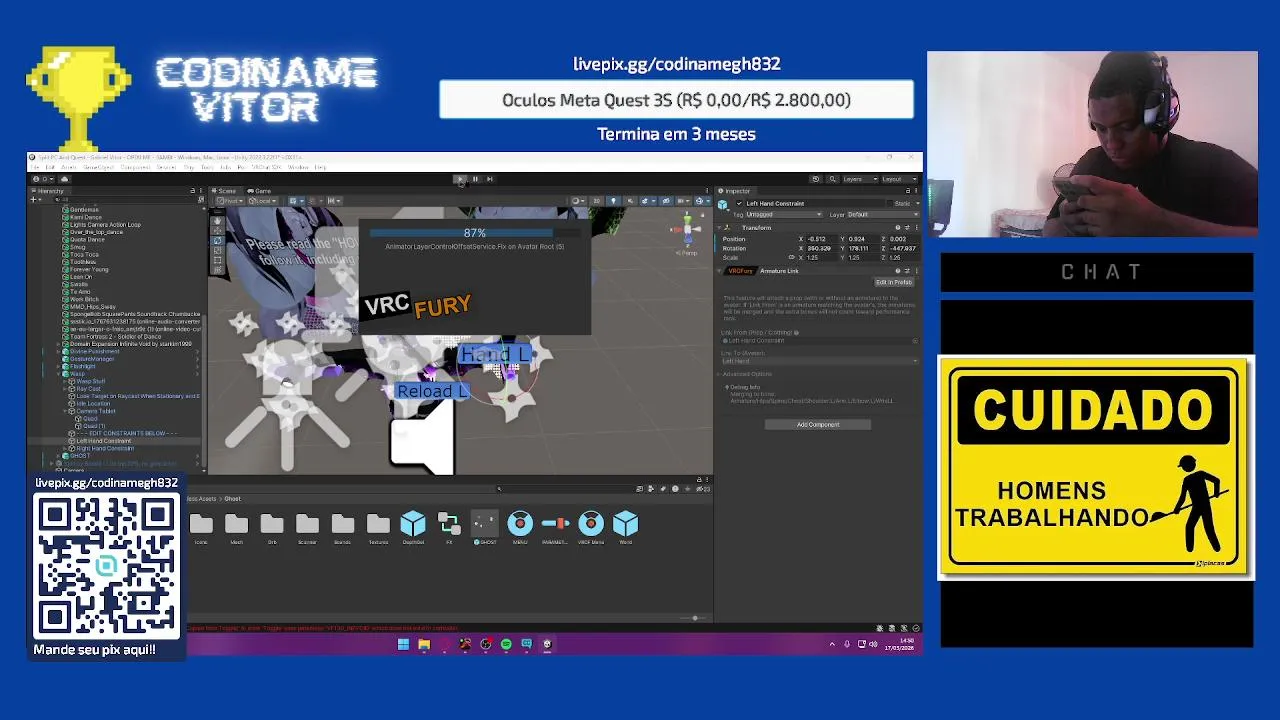Select Right Hand Constraint in Hierarchy
The width and height of the screenshot is (1280, 720).
click(105, 448)
